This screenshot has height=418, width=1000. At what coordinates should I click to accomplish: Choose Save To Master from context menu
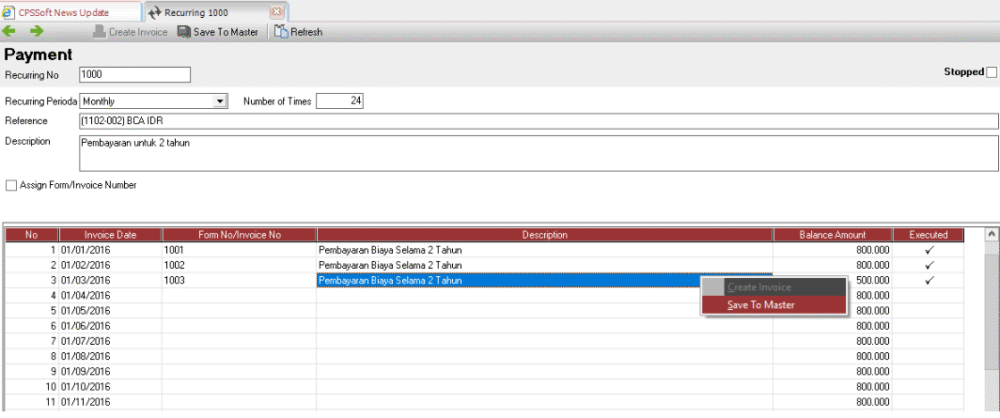[761, 304]
